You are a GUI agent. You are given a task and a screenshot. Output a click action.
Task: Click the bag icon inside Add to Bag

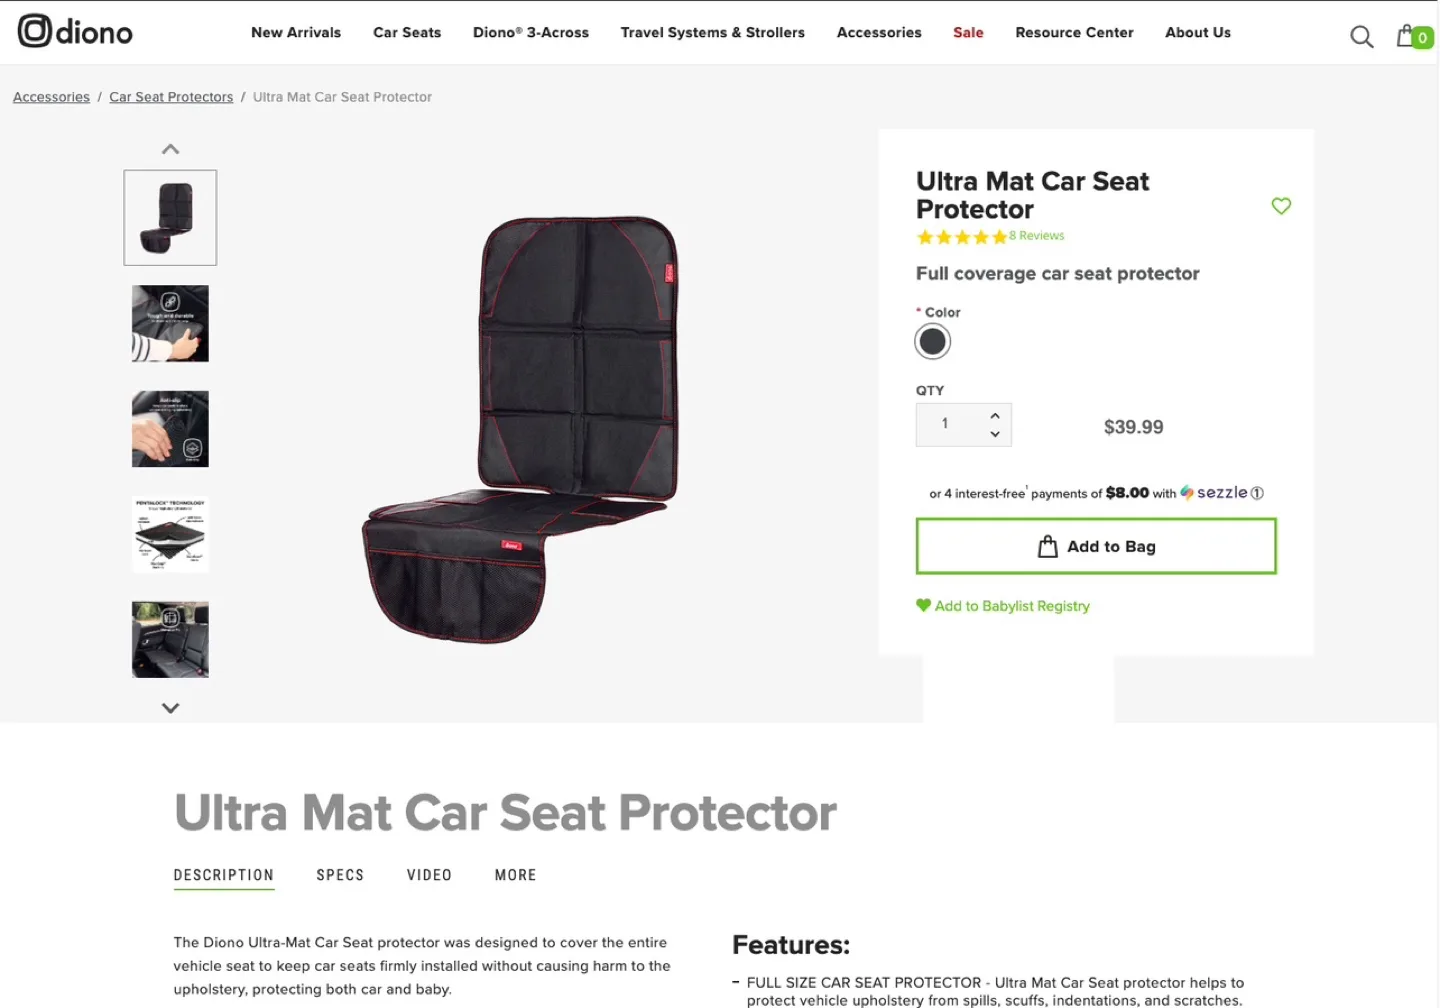1047,546
